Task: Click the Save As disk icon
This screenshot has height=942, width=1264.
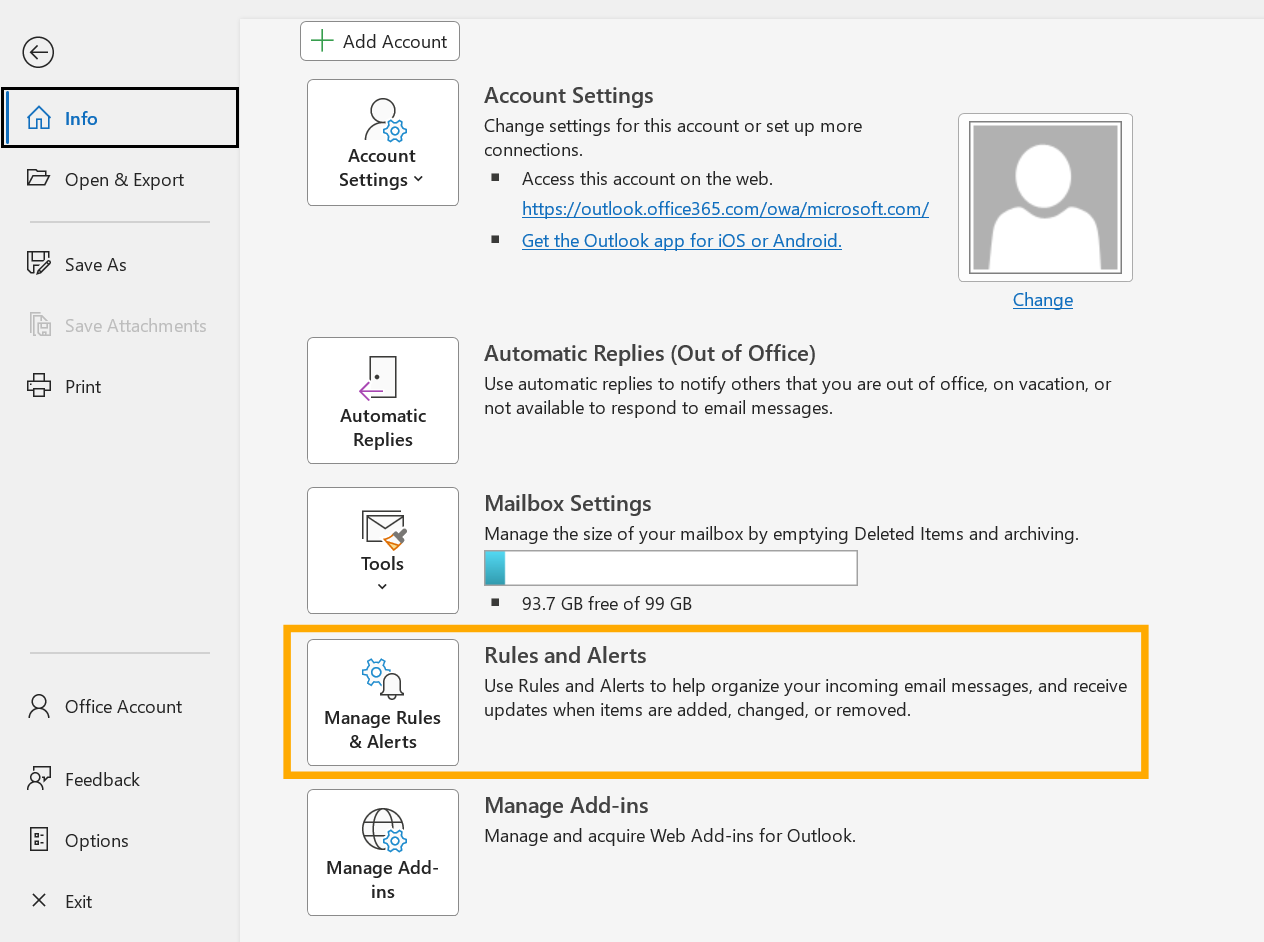Action: (x=39, y=264)
